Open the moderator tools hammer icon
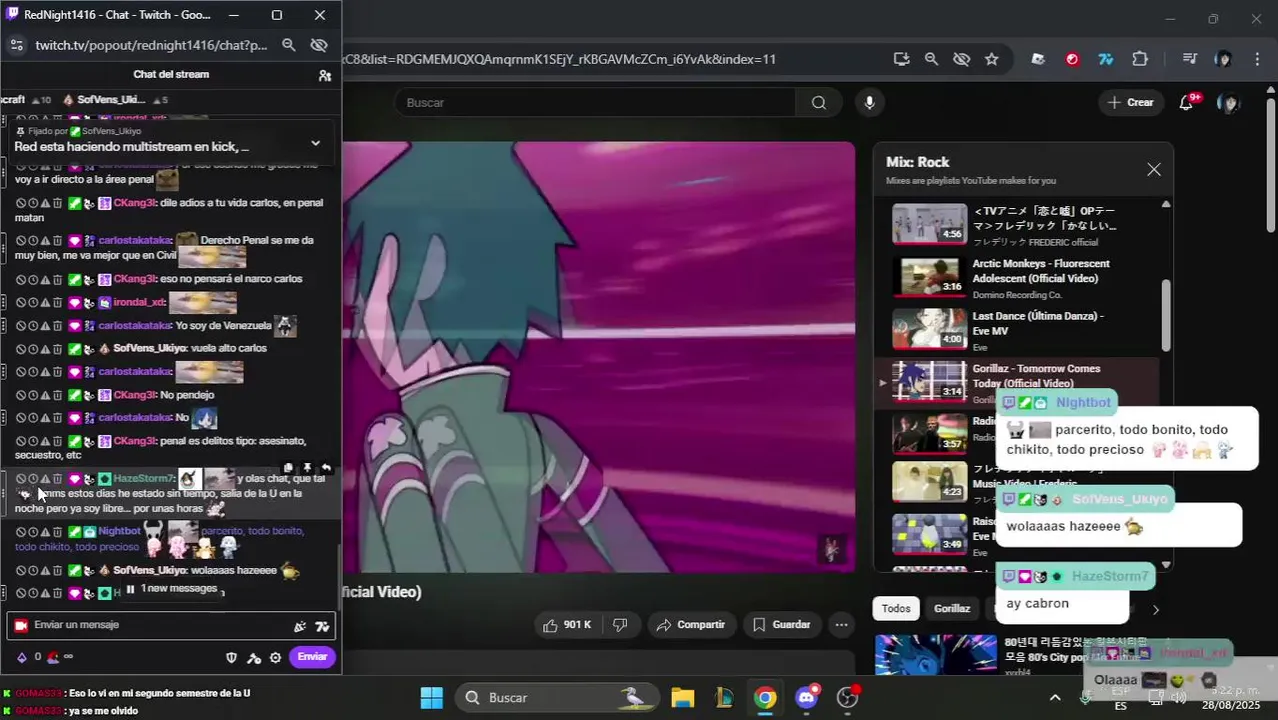 click(253, 657)
